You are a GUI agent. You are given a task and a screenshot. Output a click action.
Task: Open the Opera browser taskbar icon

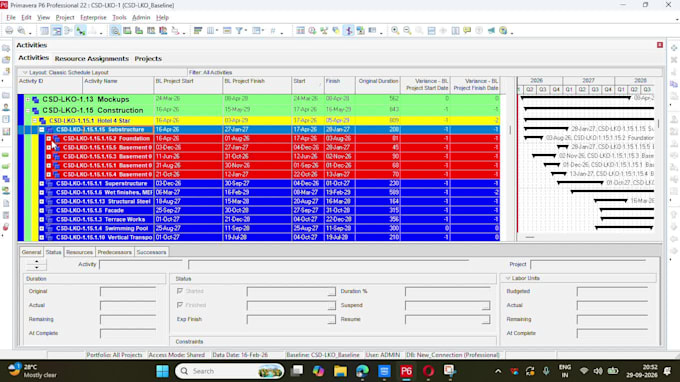pyautogui.click(x=428, y=371)
